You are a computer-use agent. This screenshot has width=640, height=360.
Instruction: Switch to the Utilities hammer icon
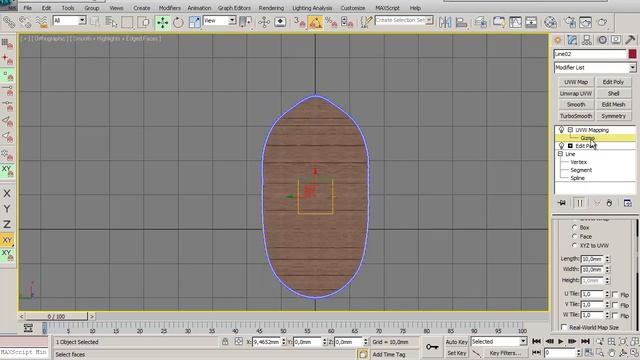click(x=630, y=40)
